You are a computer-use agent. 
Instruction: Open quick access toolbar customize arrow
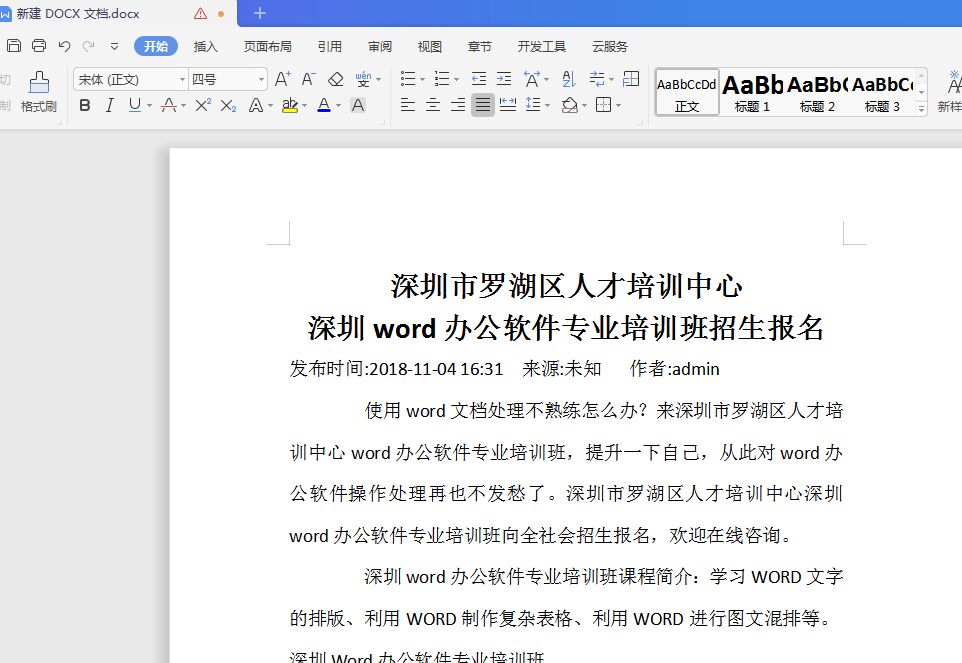click(x=114, y=46)
